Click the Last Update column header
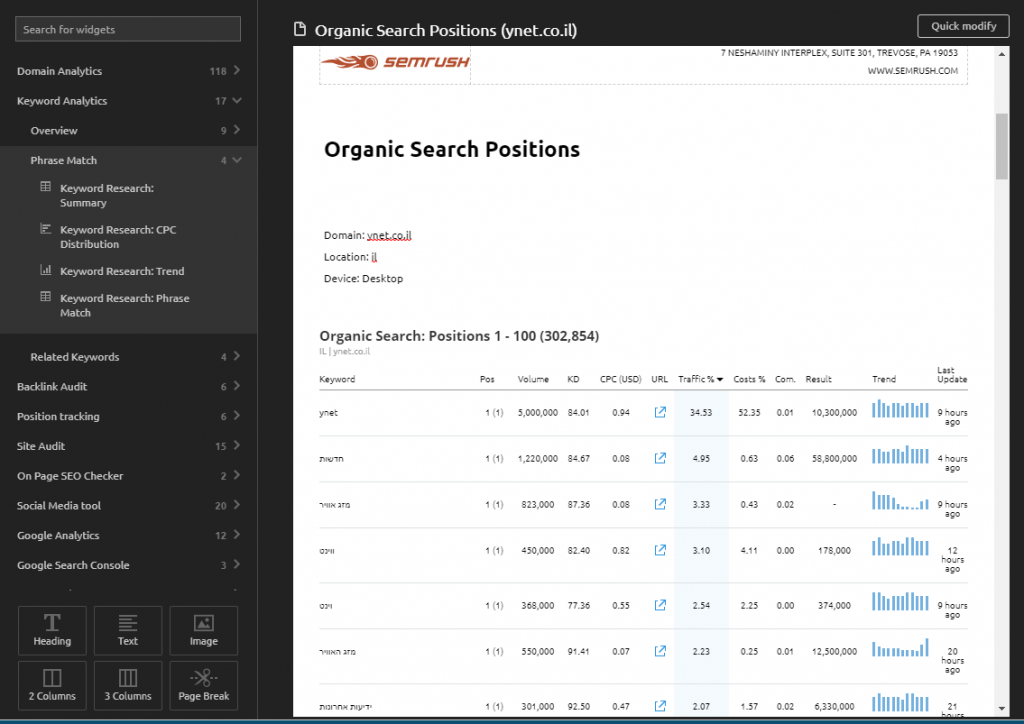The image size is (1024, 724). (x=952, y=375)
